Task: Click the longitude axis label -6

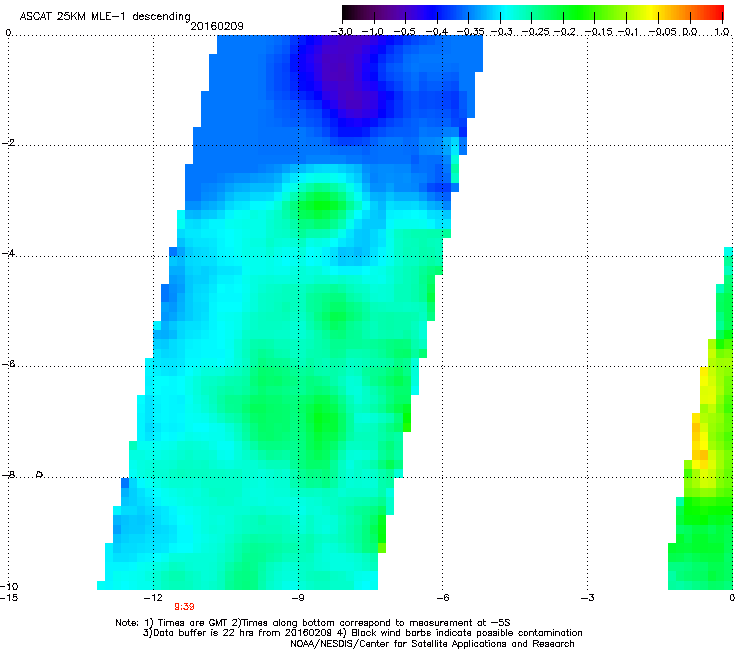Action: 442,598
